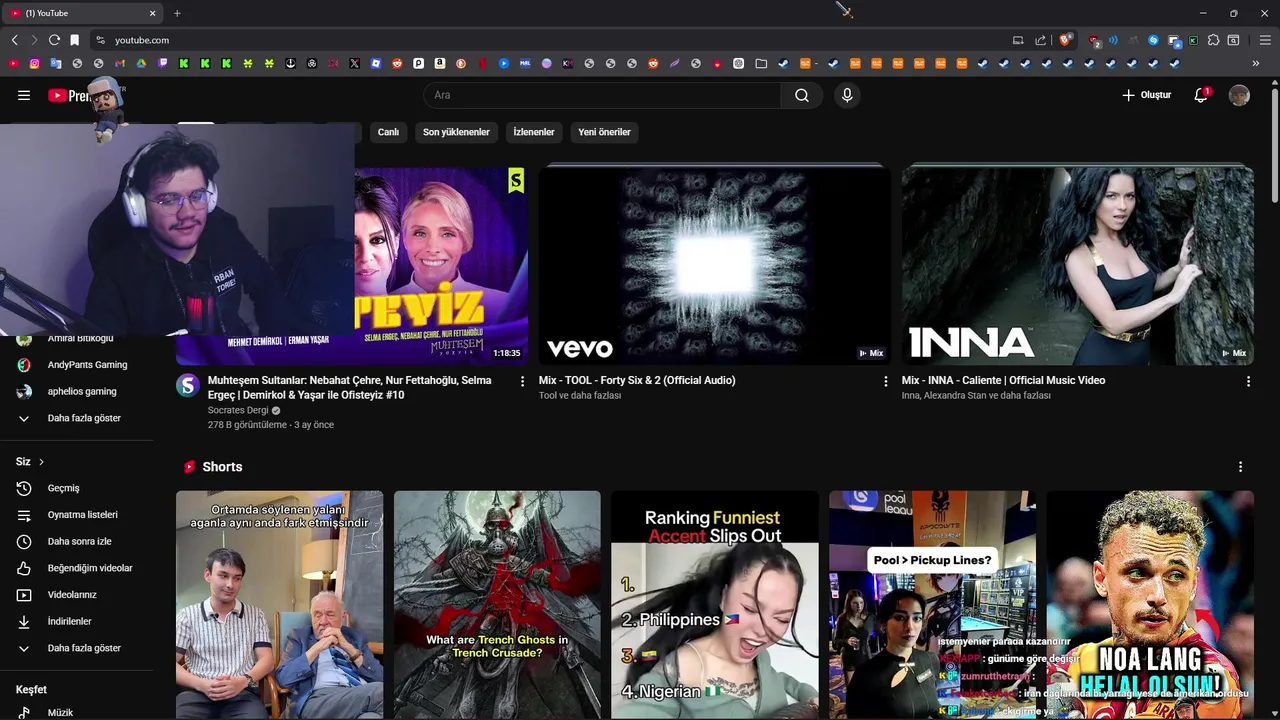Open the browser extensions puzzle icon
Screen dimensions: 1280x720
1213,40
